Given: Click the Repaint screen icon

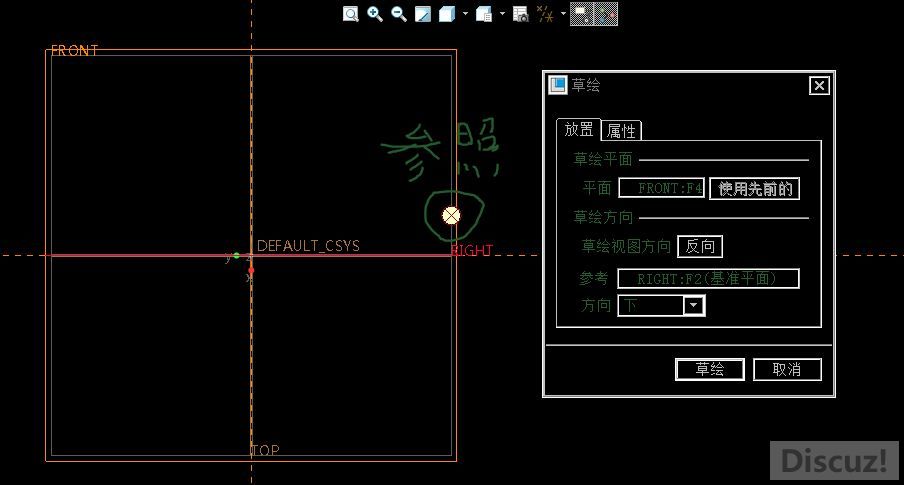Looking at the screenshot, I should coord(423,14).
